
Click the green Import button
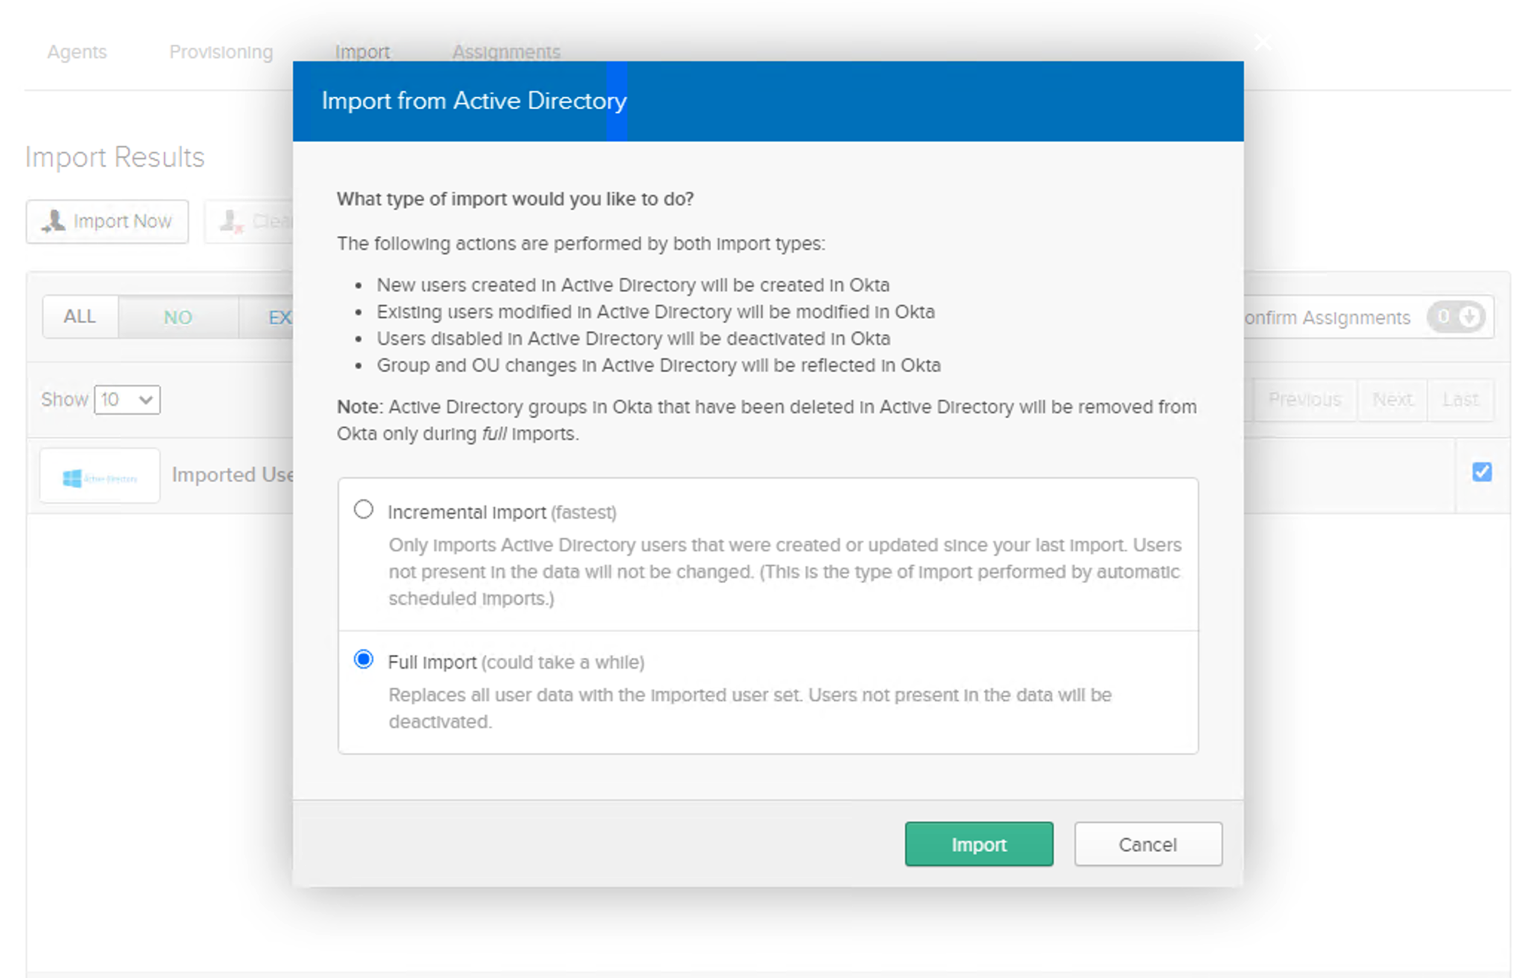(x=979, y=844)
